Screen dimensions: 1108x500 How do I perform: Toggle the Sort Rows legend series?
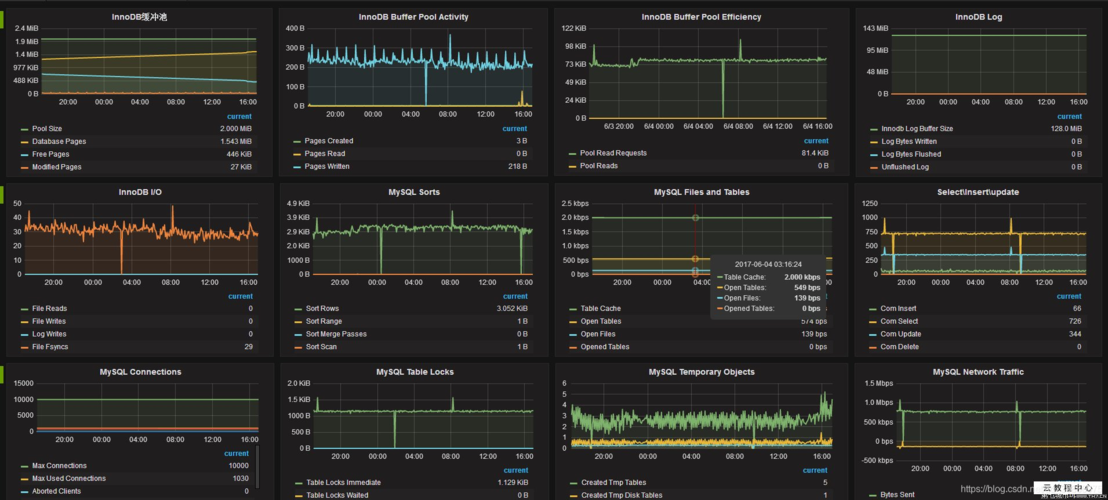point(322,309)
